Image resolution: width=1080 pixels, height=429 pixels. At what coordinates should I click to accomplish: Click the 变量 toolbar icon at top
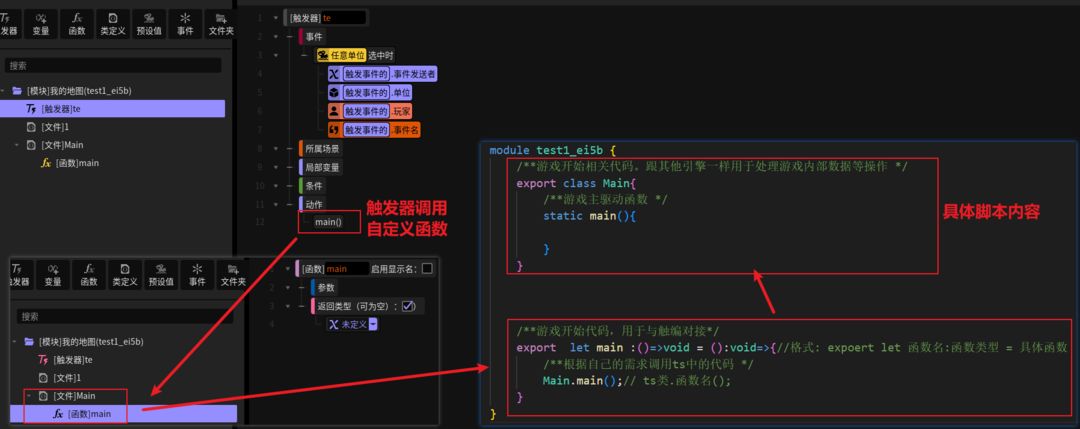coord(41,24)
